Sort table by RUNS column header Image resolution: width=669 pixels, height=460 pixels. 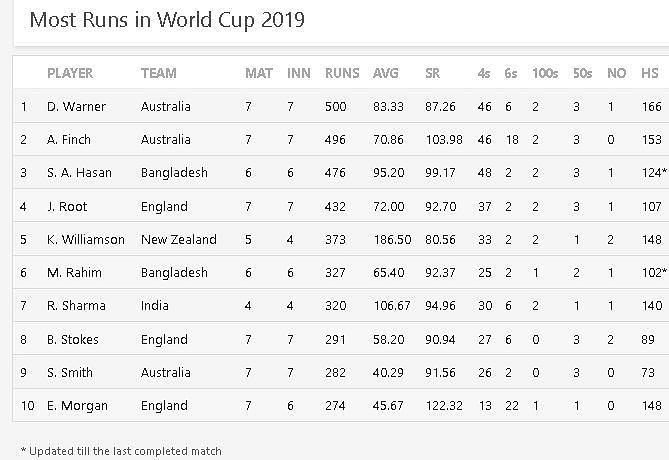click(x=342, y=73)
